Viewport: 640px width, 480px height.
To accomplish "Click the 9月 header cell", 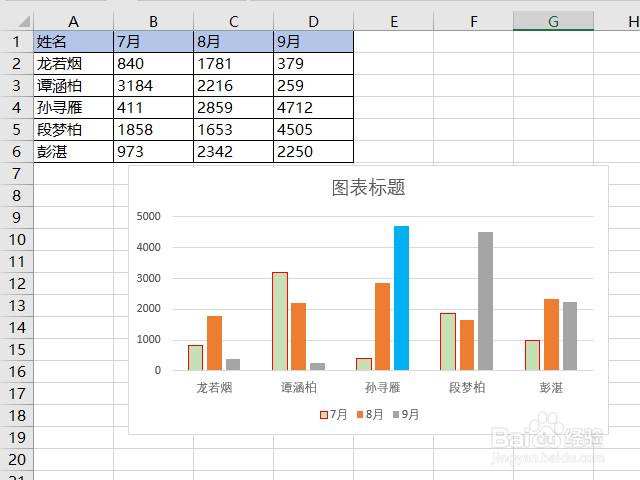I will [x=313, y=42].
